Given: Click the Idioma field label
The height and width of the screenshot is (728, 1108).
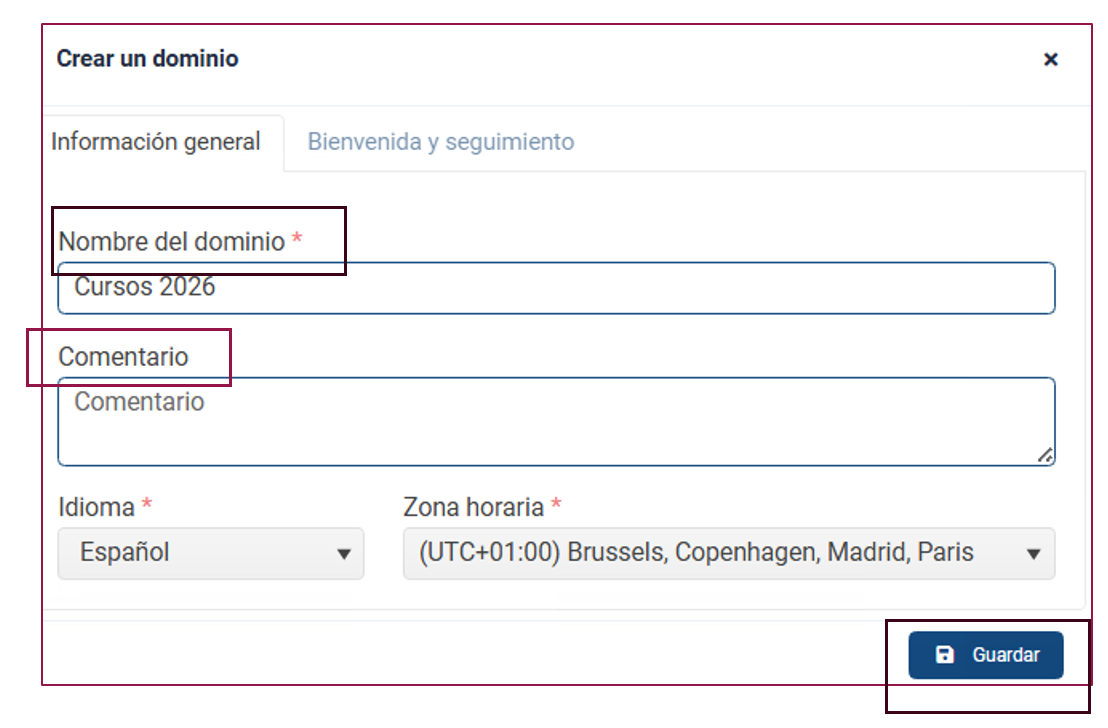Looking at the screenshot, I should tap(96, 507).
